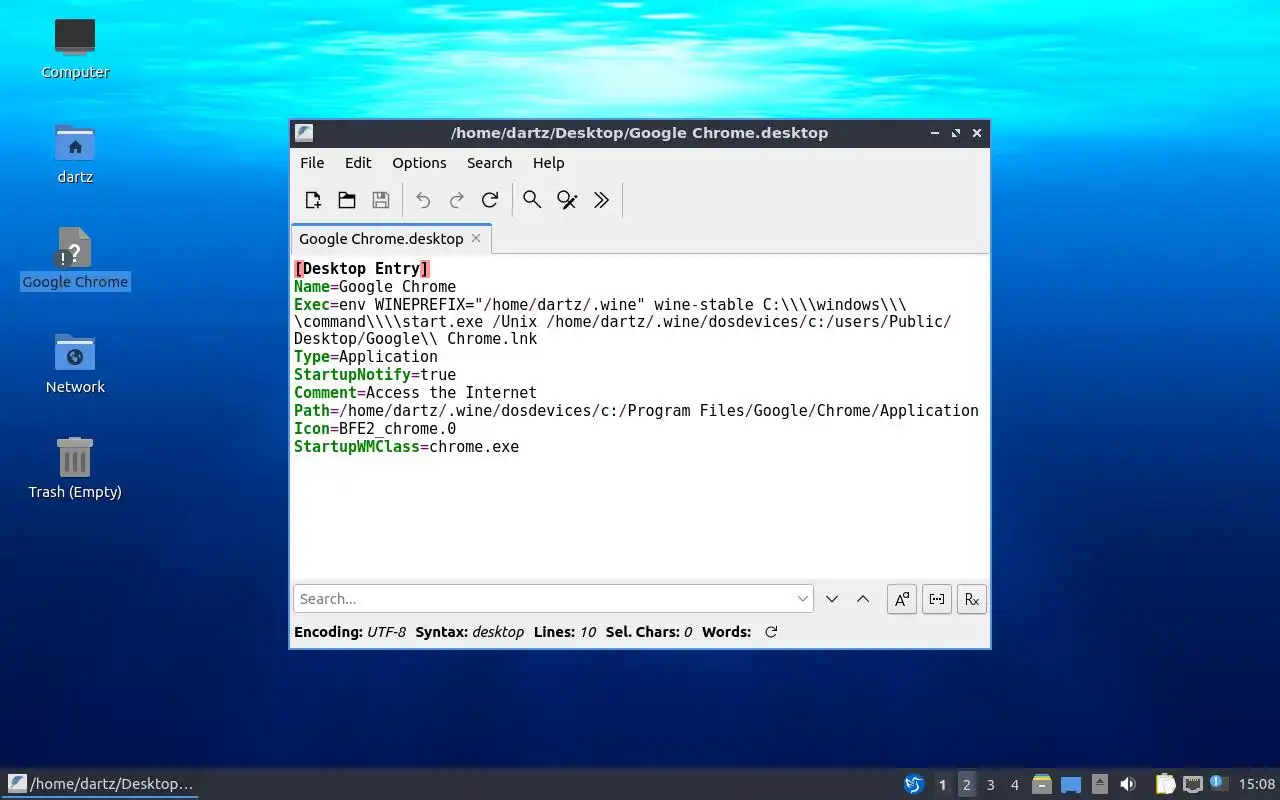Open the volume speaker icon in tray

click(x=1128, y=784)
